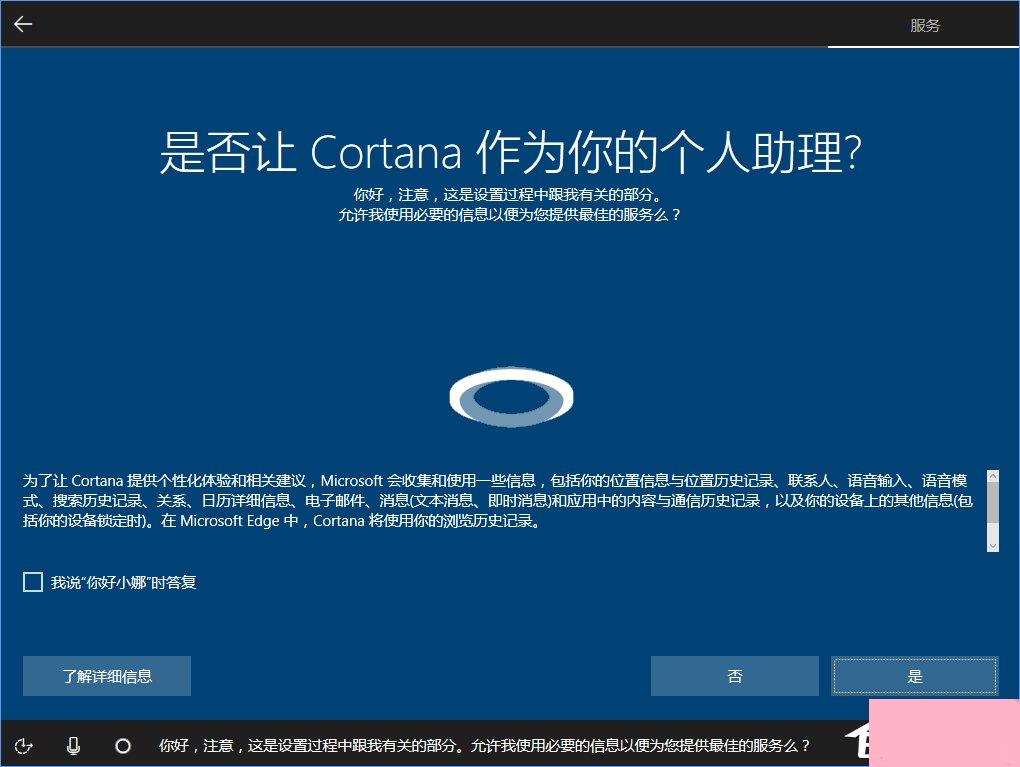Click the heading 是否让 Cortana 作为你的个人助理?

pos(511,152)
